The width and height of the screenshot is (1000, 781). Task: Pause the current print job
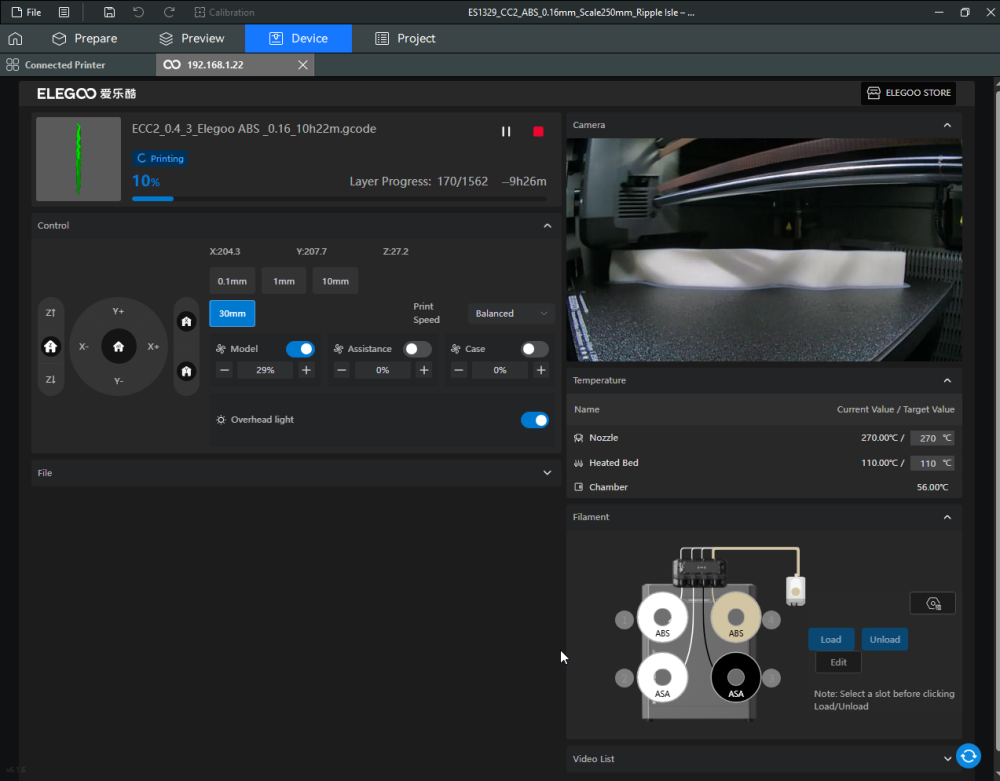tap(506, 132)
